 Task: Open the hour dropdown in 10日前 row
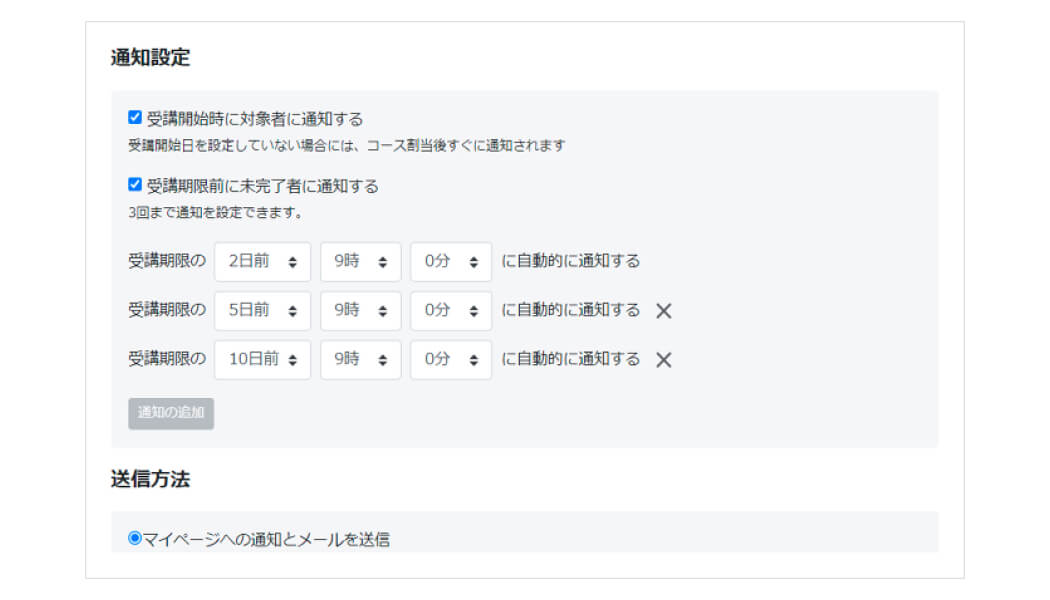point(360,360)
